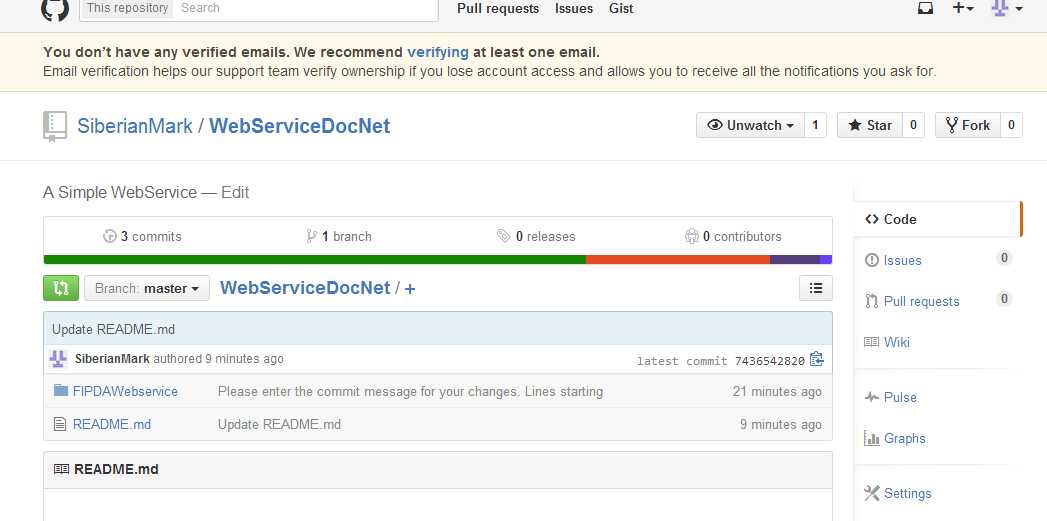Viewport: 1047px width, 521px height.
Task: Open the user avatar account menu
Action: click(1007, 9)
